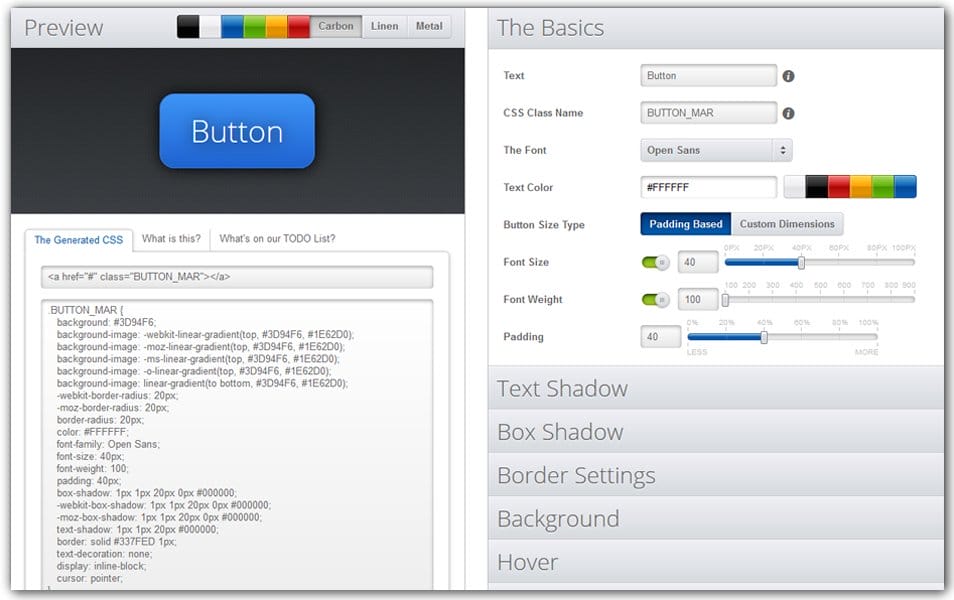
Task: Toggle the Font Weight switch off
Action: (x=657, y=299)
